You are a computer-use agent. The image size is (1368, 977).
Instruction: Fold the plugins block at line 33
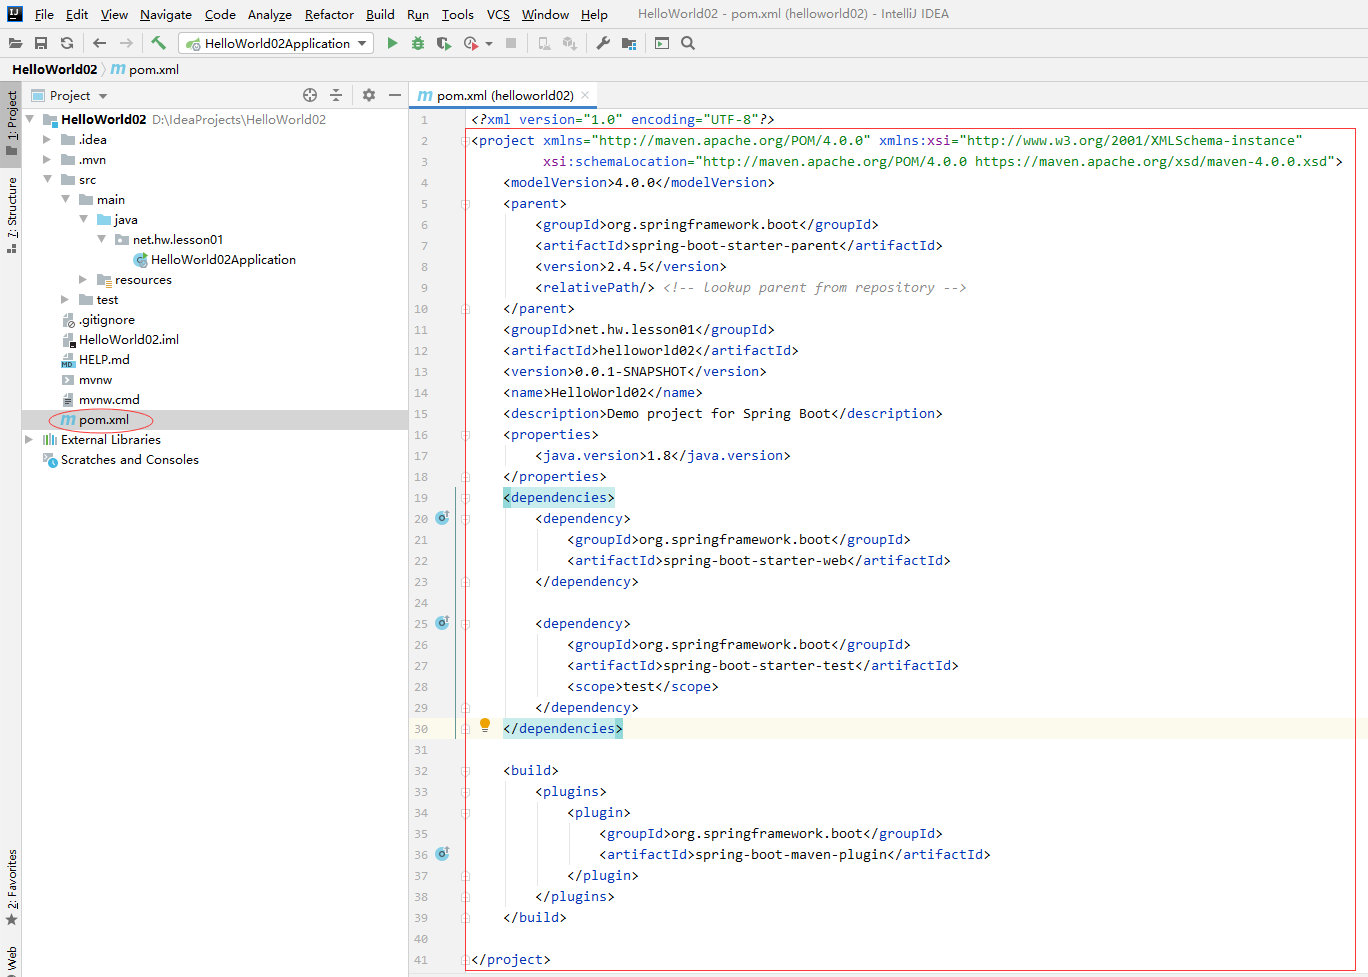pos(465,792)
